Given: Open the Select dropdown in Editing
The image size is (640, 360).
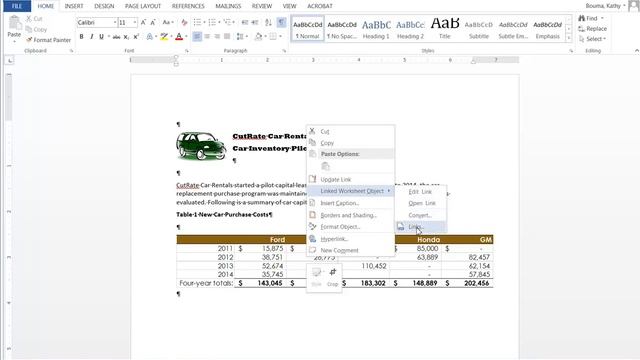Looking at the screenshot, I should click(596, 39).
